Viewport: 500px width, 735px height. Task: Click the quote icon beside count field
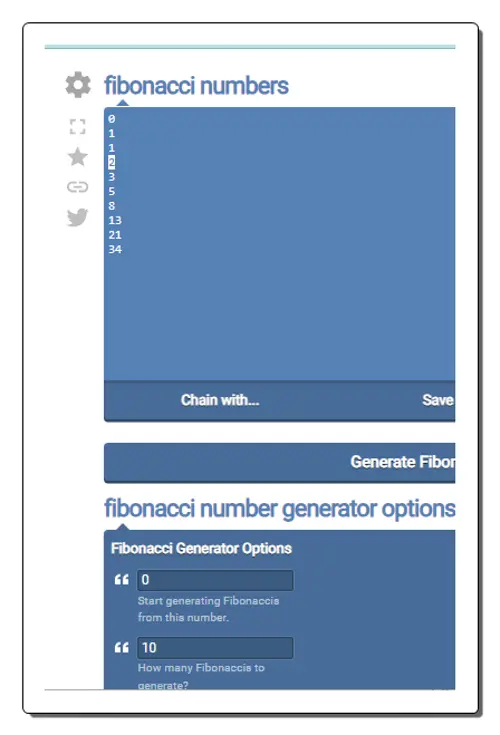[x=122, y=648]
